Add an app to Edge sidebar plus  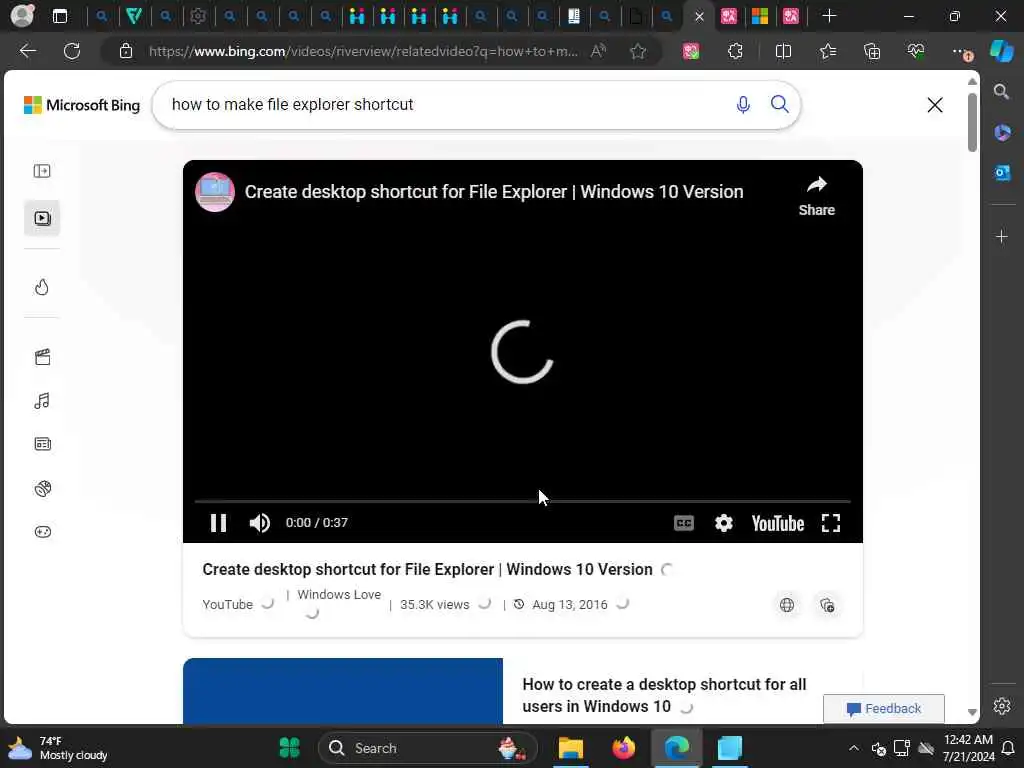tap(1002, 236)
